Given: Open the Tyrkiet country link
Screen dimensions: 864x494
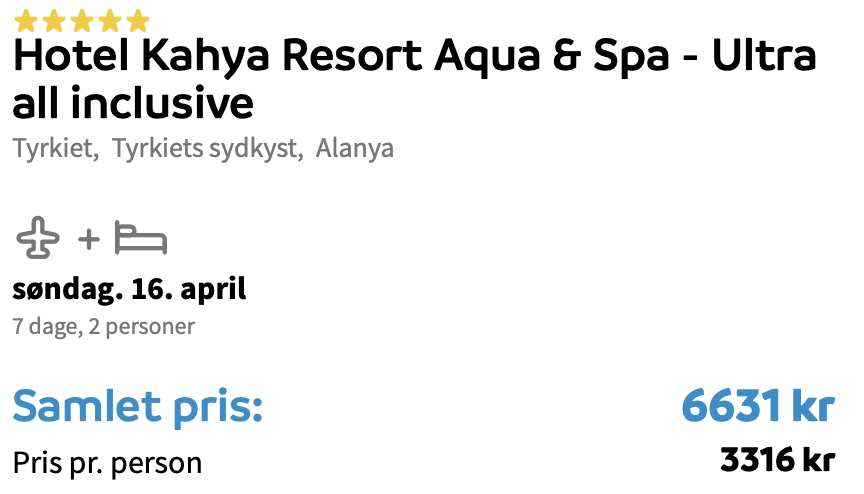Looking at the screenshot, I should [x=56, y=148].
